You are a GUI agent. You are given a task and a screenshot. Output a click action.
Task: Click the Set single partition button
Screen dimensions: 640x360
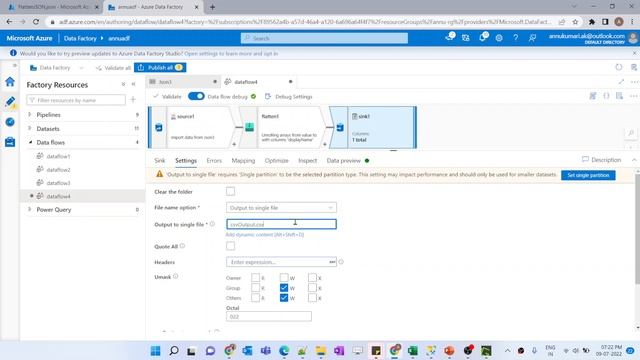[588, 175]
